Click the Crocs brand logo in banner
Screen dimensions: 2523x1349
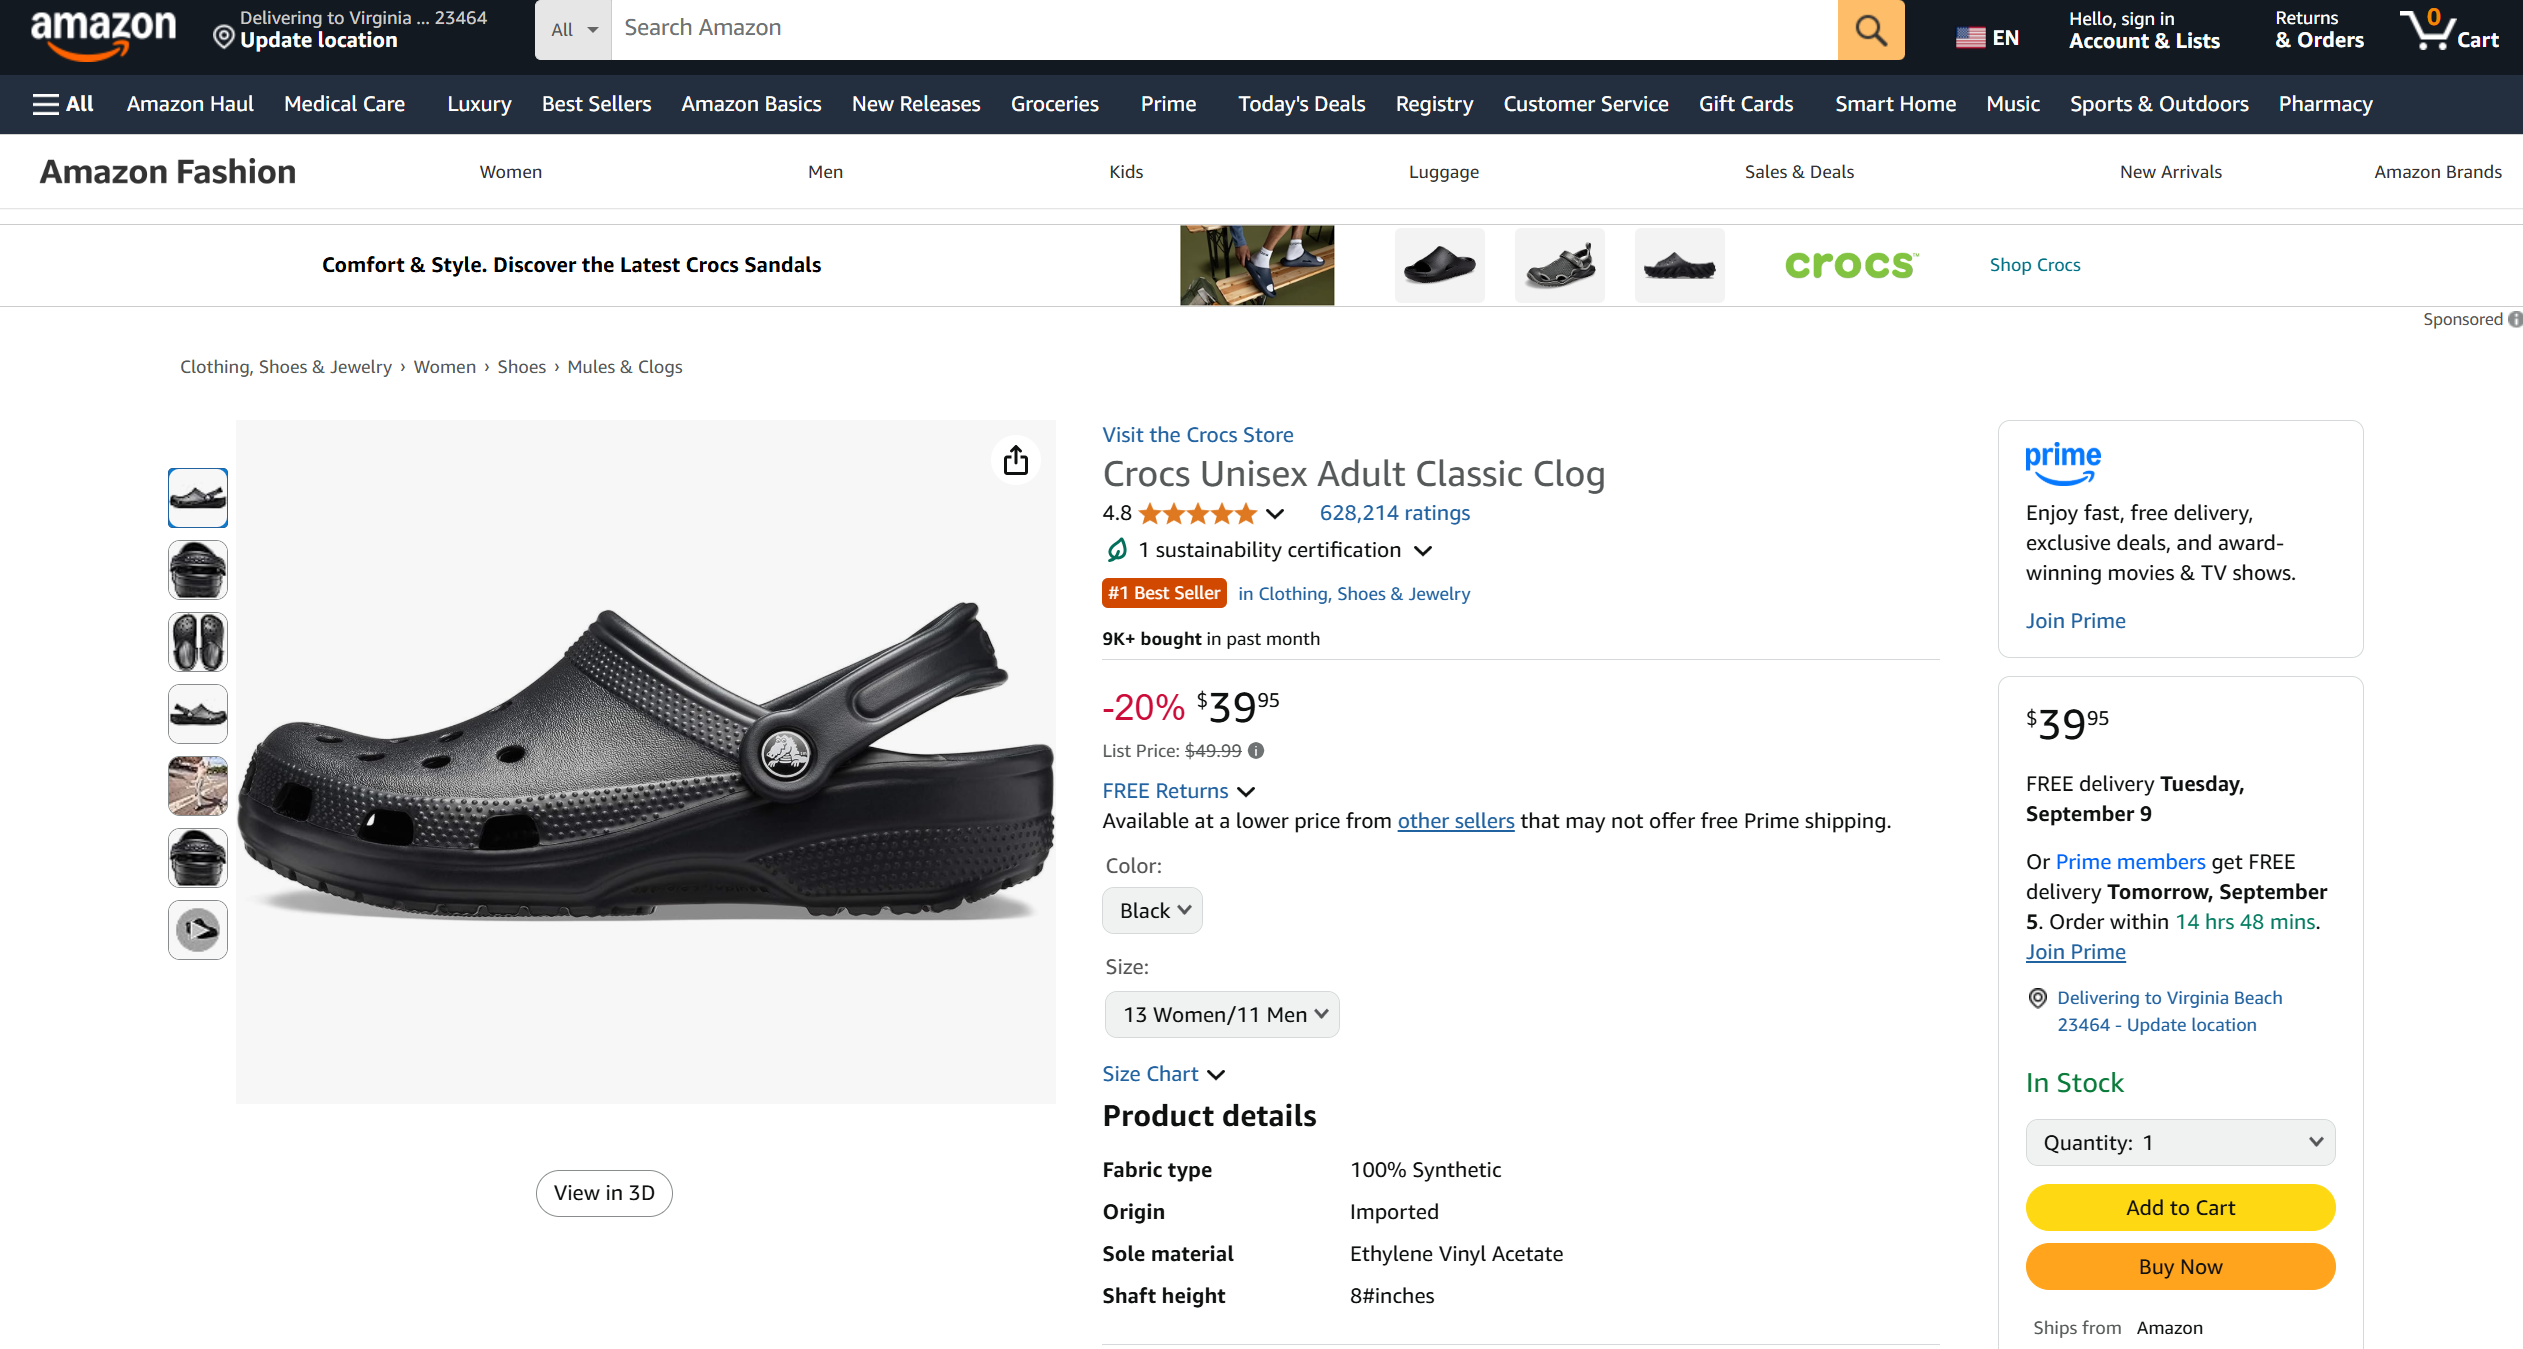[1851, 265]
